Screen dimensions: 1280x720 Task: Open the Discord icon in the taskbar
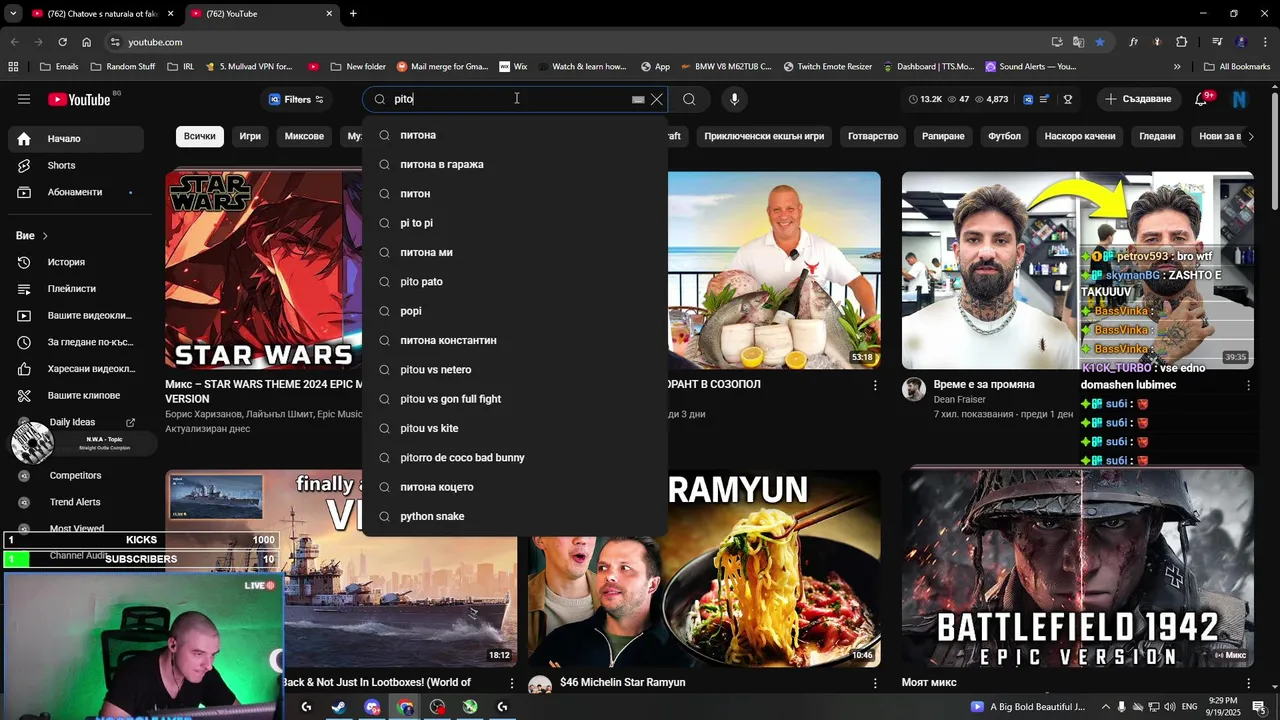pyautogui.click(x=372, y=707)
